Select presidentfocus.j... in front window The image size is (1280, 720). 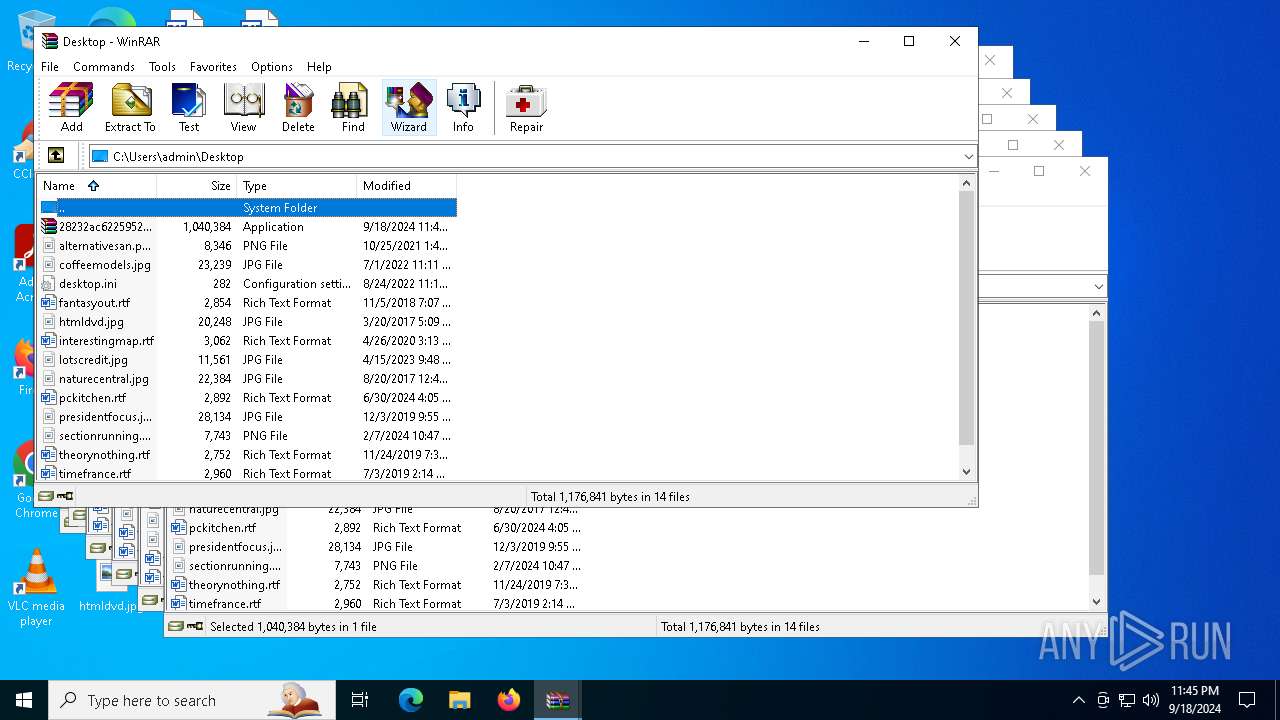click(247, 417)
